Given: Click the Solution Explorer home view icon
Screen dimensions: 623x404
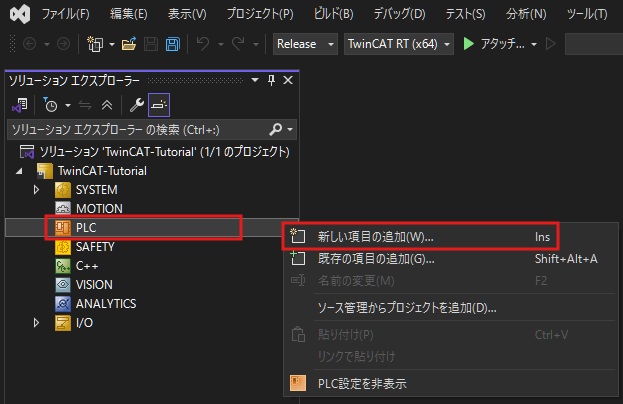Looking at the screenshot, I should click(19, 104).
